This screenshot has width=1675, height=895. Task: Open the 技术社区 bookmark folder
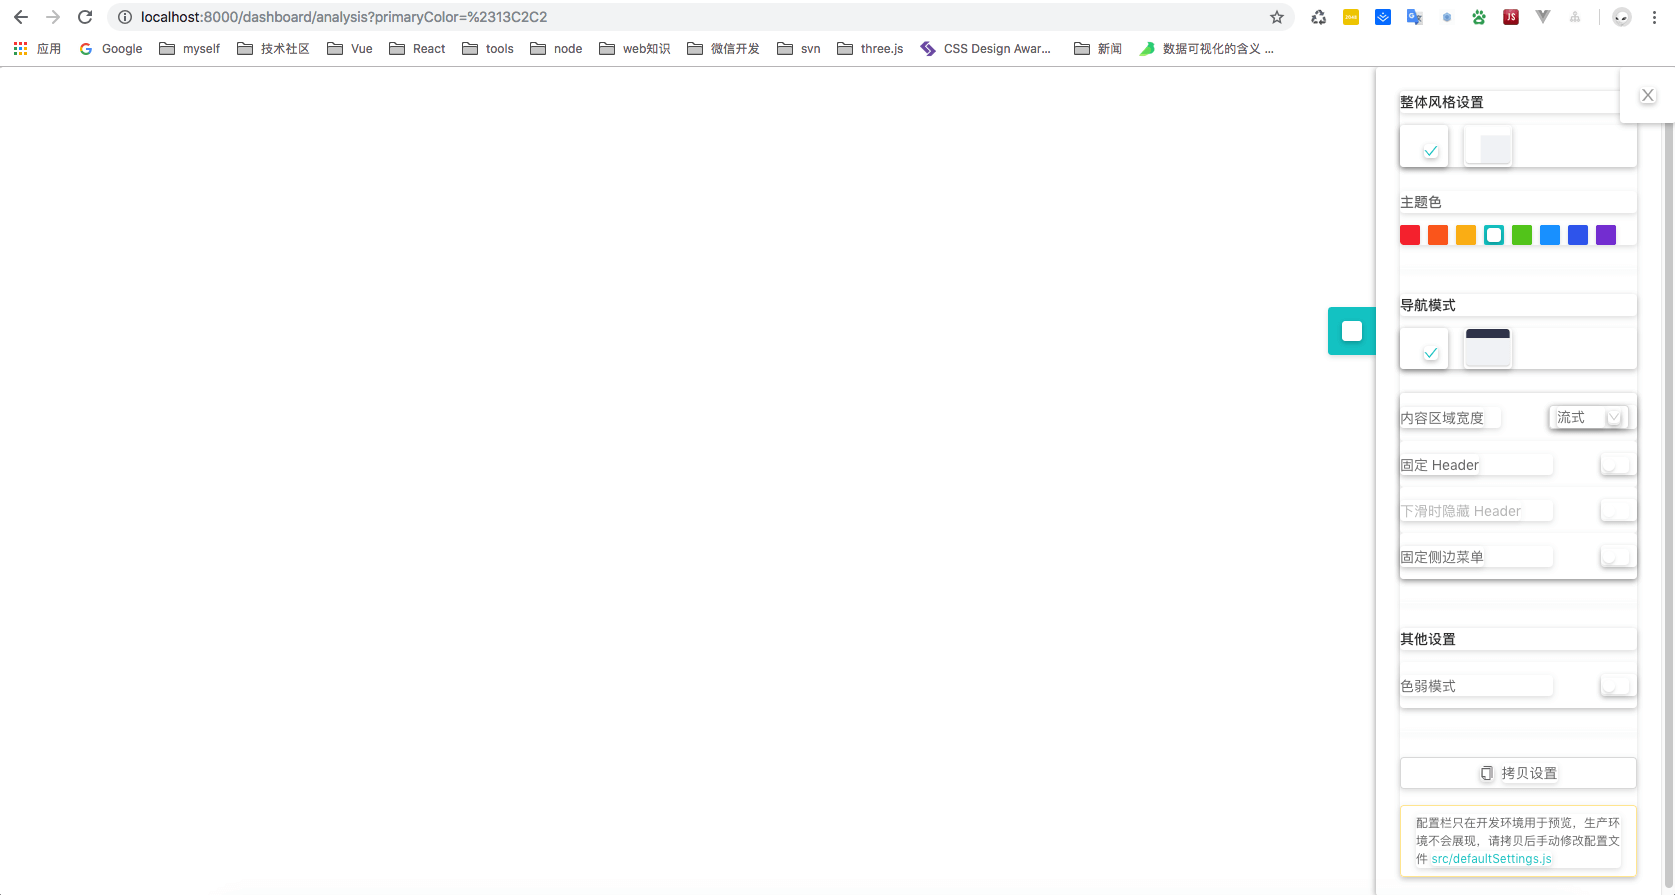point(273,48)
